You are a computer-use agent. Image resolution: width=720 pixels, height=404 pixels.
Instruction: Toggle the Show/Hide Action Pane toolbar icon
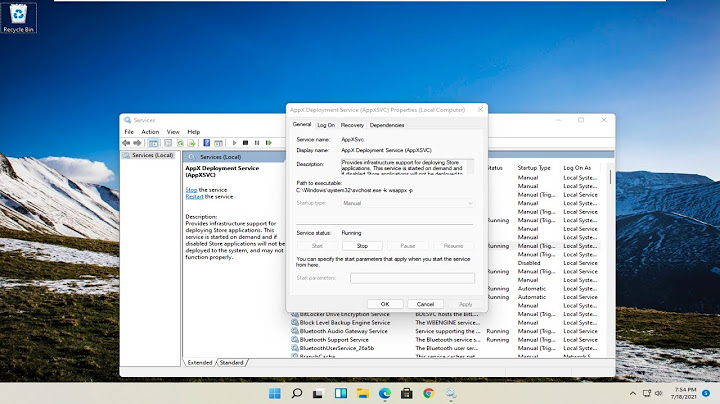point(219,143)
